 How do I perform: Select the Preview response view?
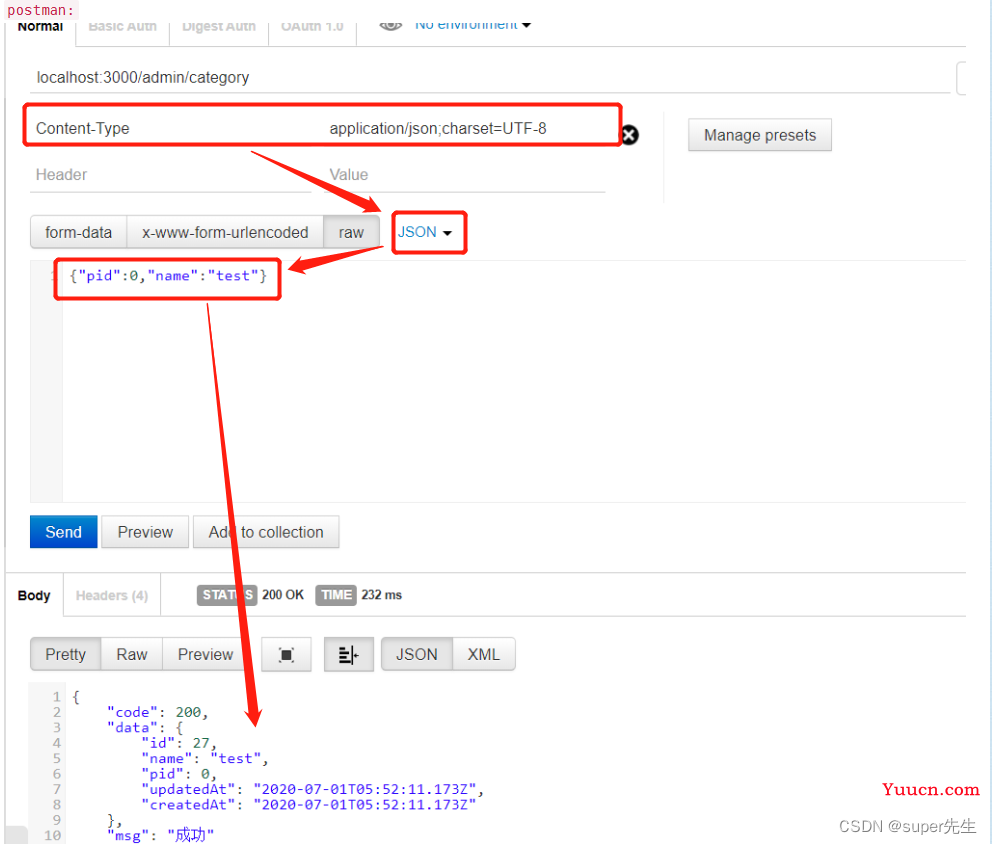(205, 654)
